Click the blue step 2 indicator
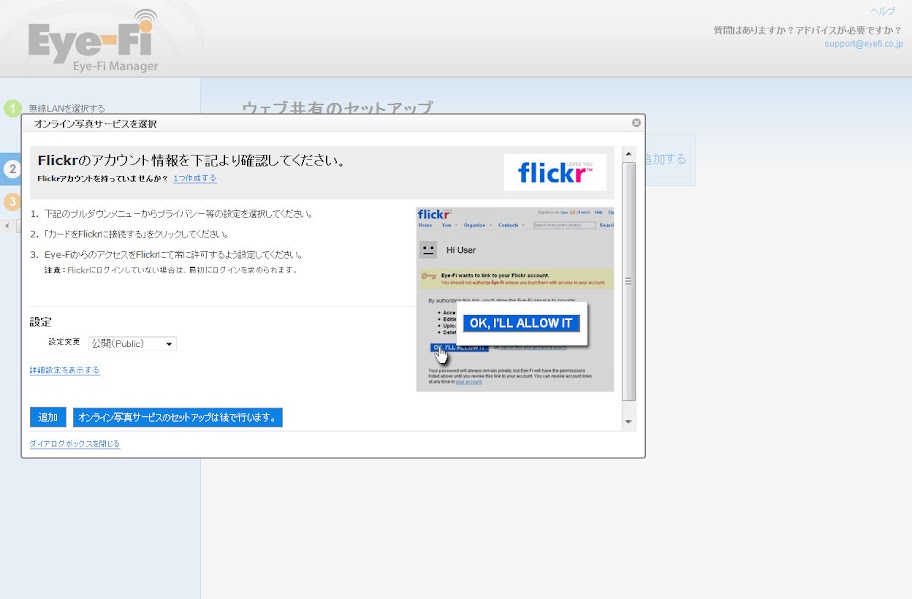Screen dimensions: 912x599 (12, 169)
